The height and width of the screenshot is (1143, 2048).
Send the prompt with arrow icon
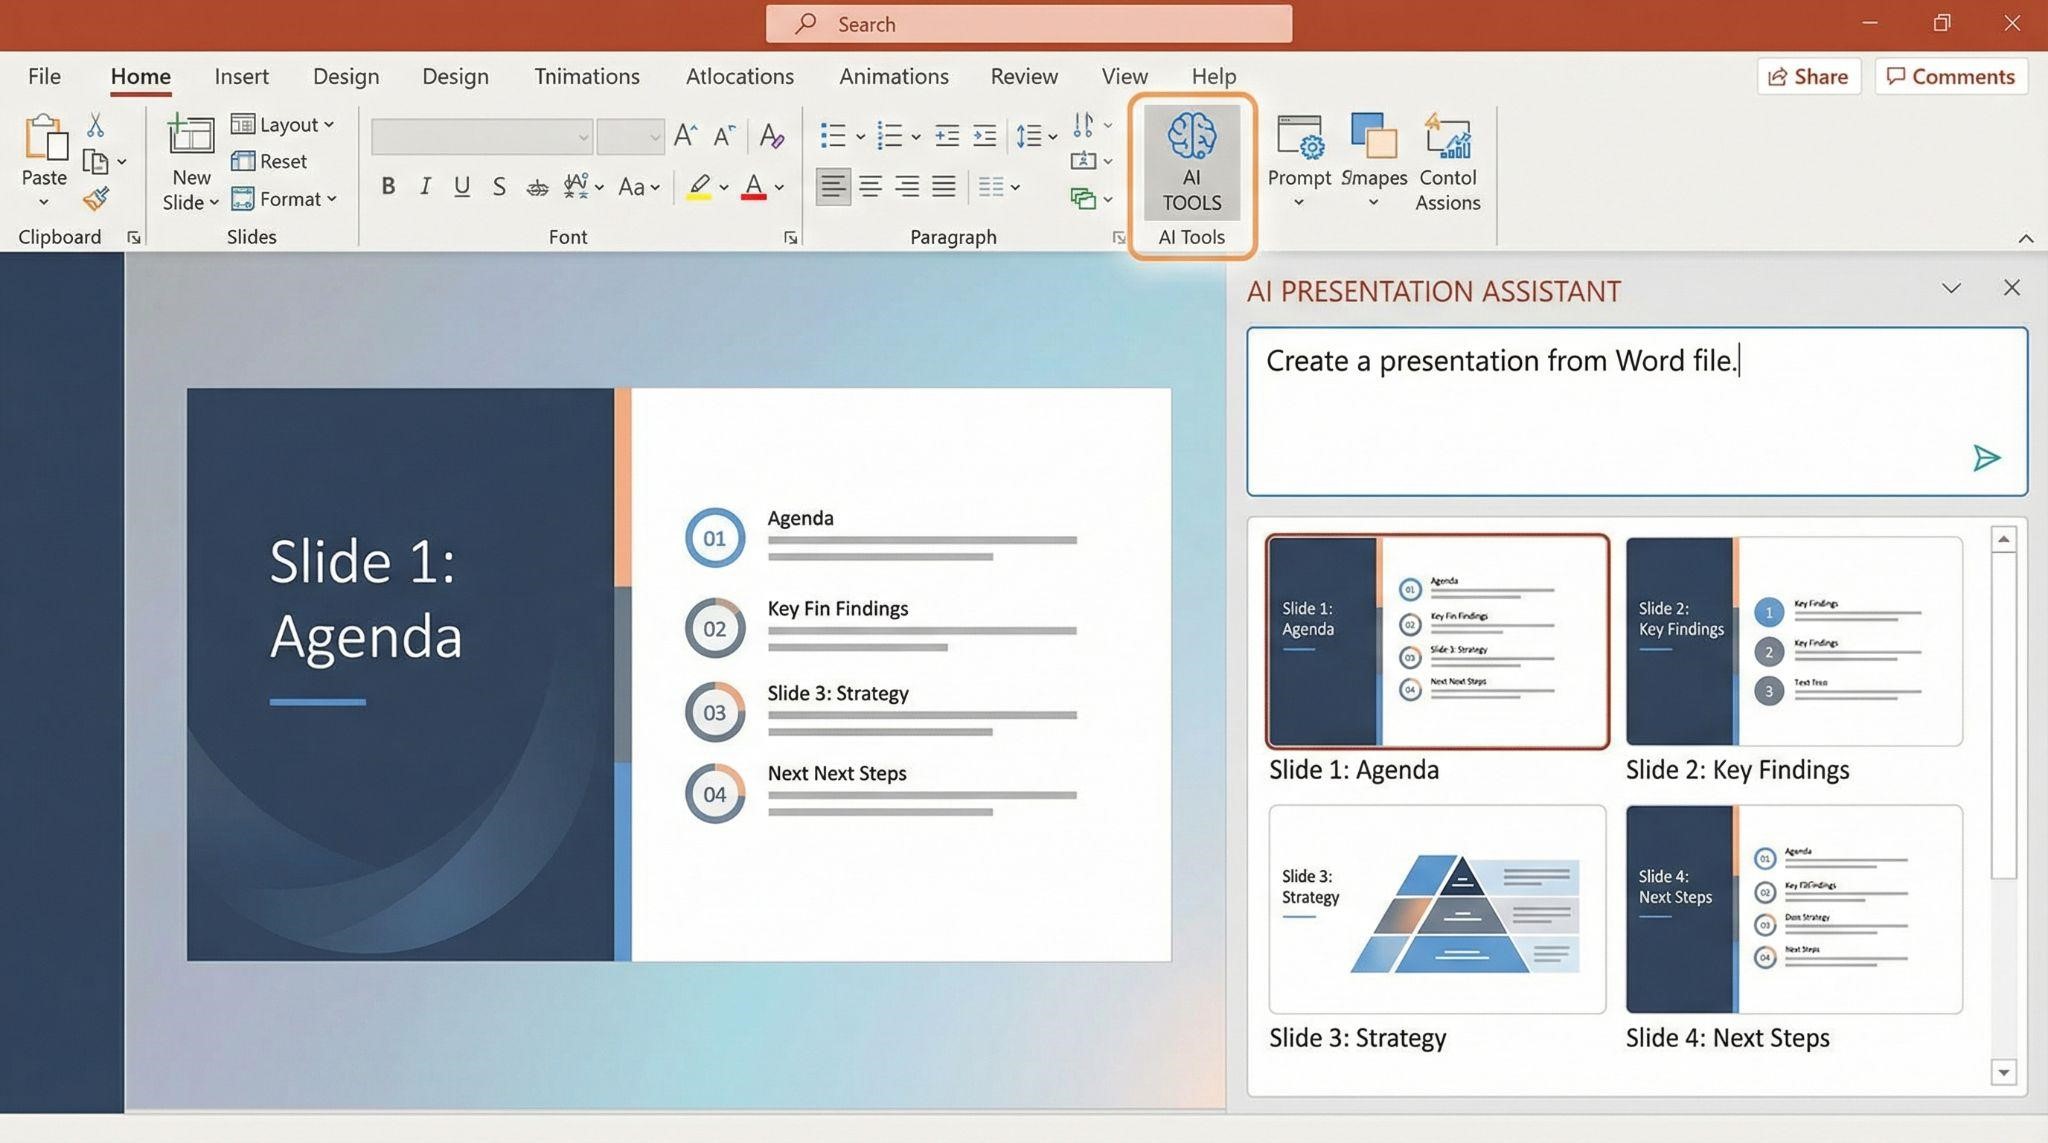point(1986,458)
